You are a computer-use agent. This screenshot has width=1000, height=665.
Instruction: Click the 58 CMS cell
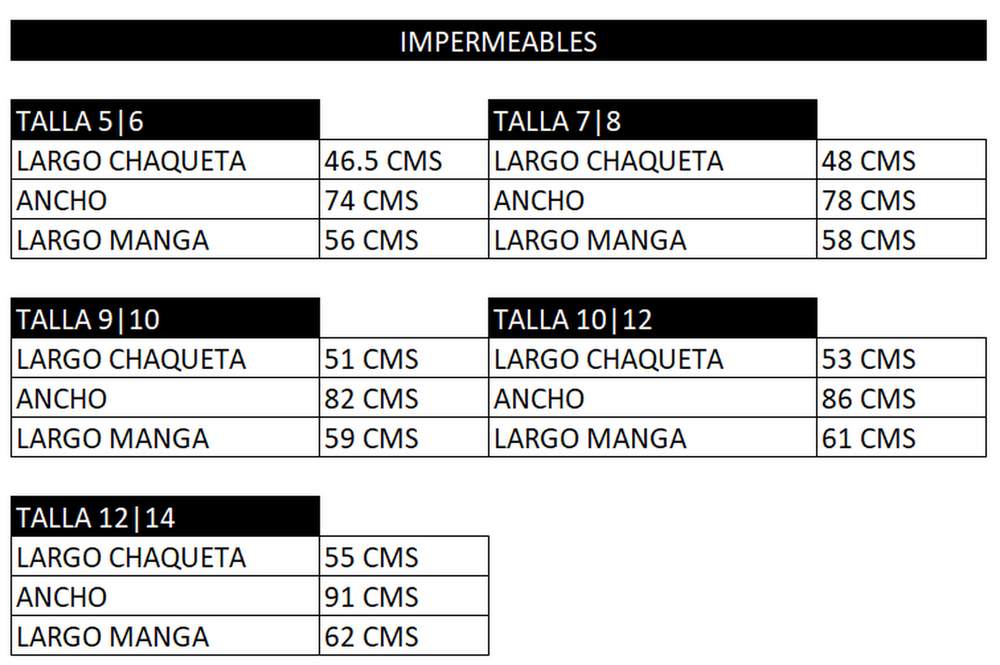click(x=900, y=240)
